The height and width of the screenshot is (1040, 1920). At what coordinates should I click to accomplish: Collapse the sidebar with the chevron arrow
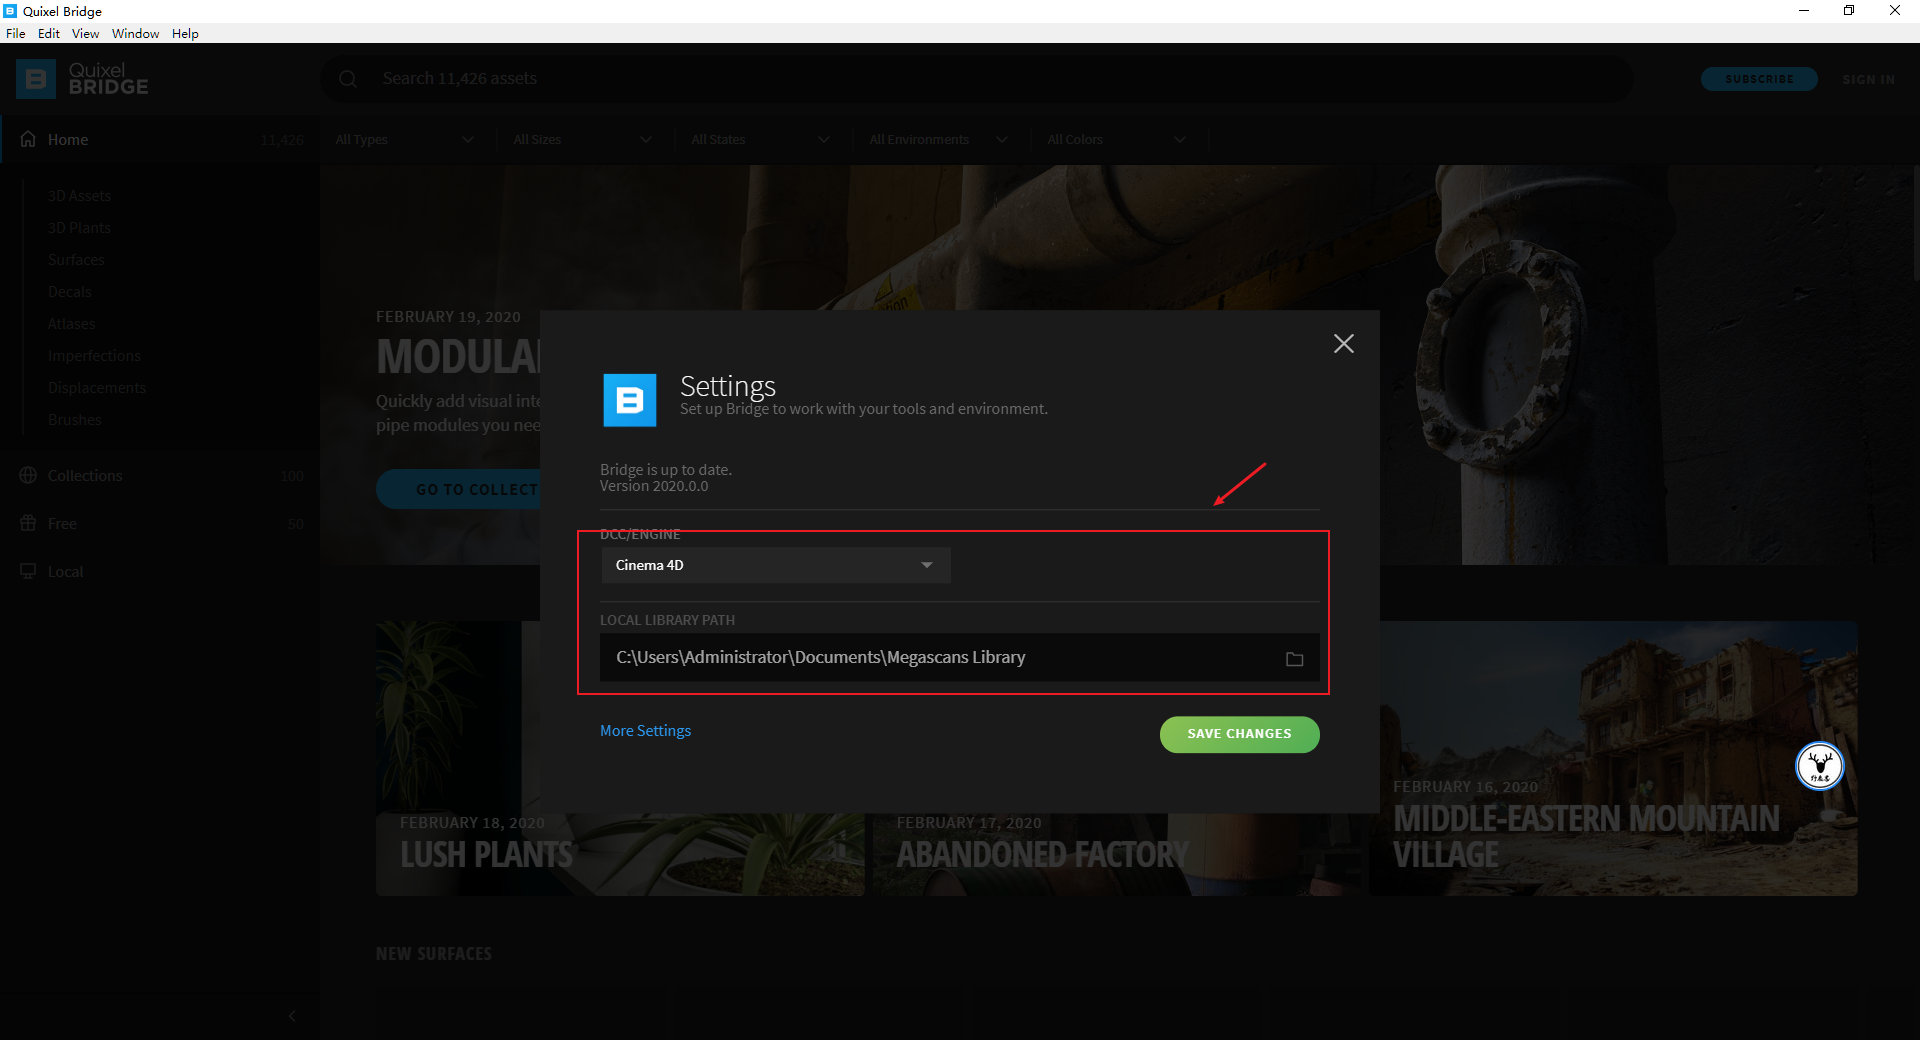[x=292, y=1016]
